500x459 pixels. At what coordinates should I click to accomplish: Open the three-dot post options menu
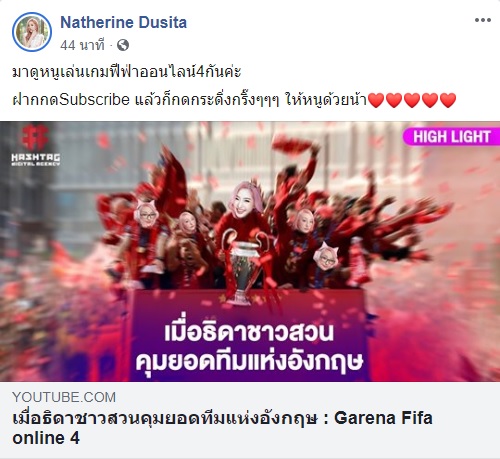coord(483,20)
